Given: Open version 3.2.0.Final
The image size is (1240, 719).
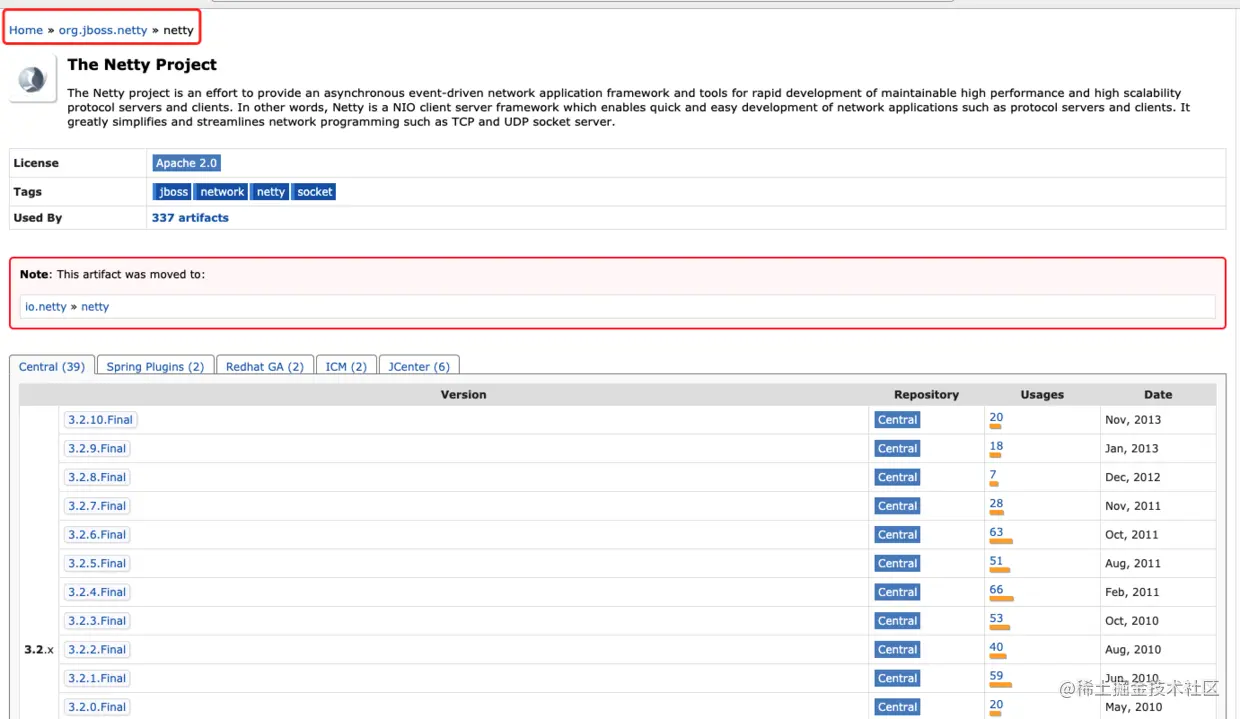Looking at the screenshot, I should point(97,707).
